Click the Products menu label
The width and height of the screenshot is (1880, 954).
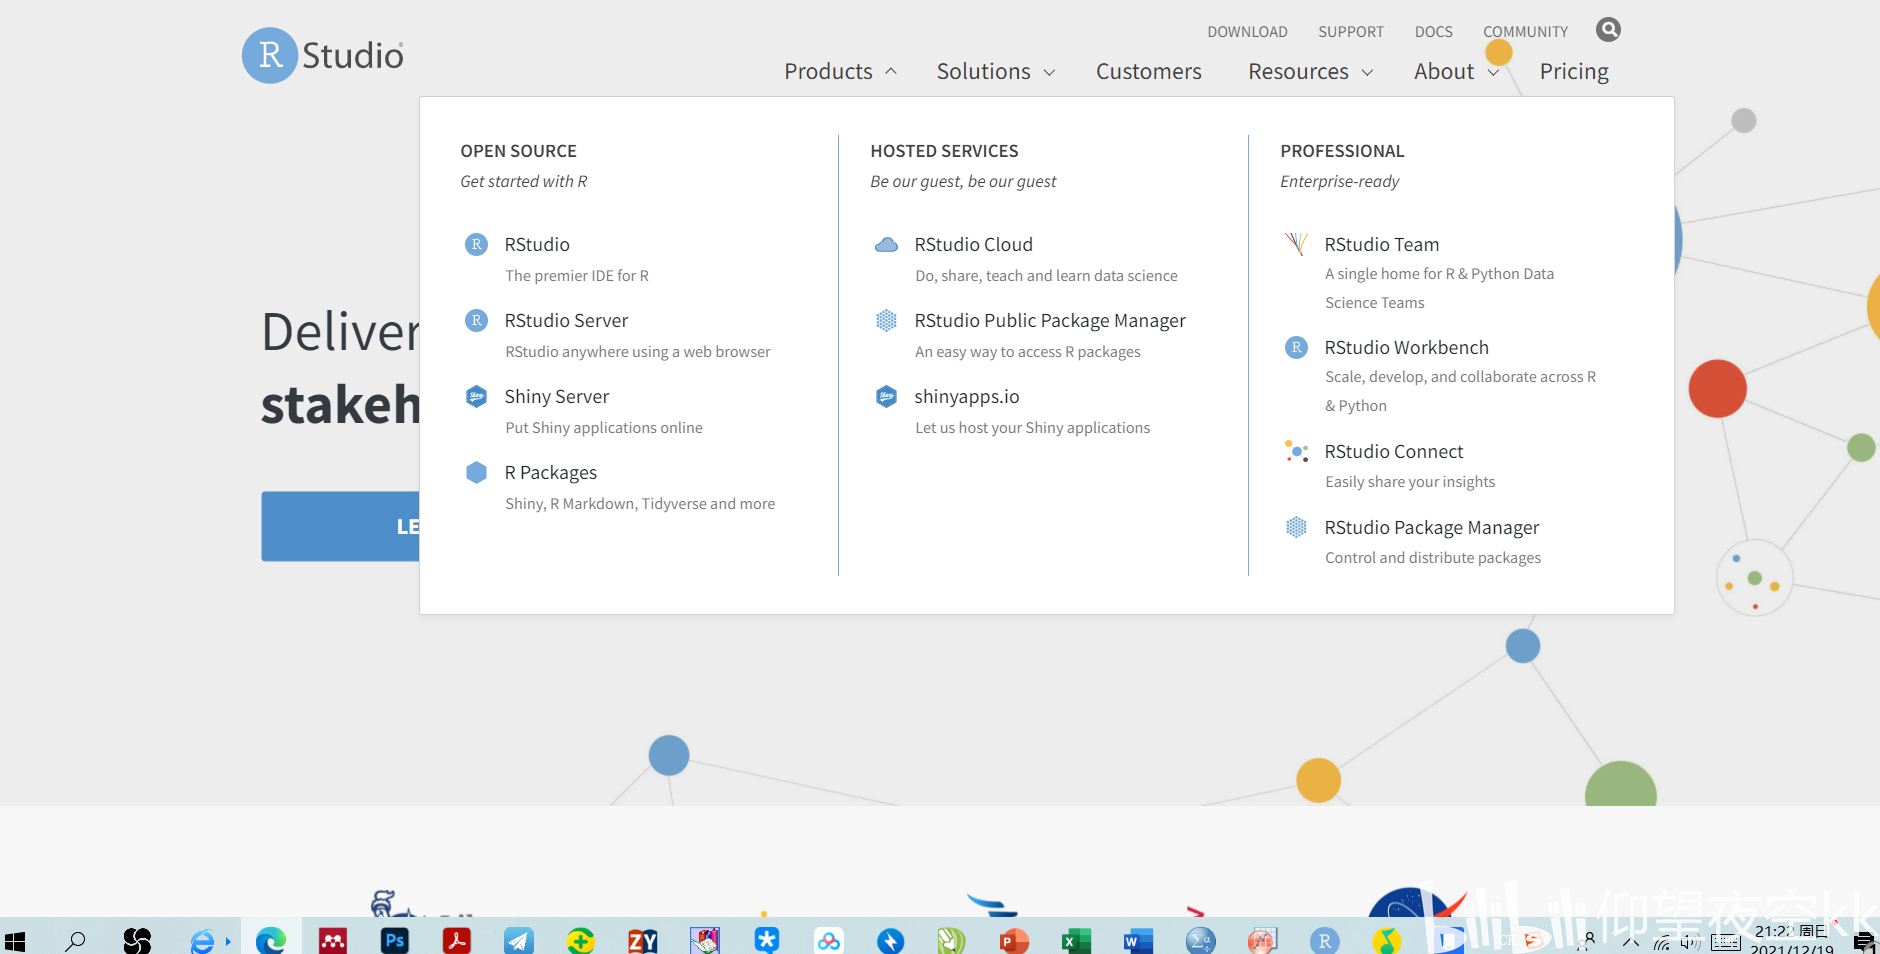click(x=828, y=71)
